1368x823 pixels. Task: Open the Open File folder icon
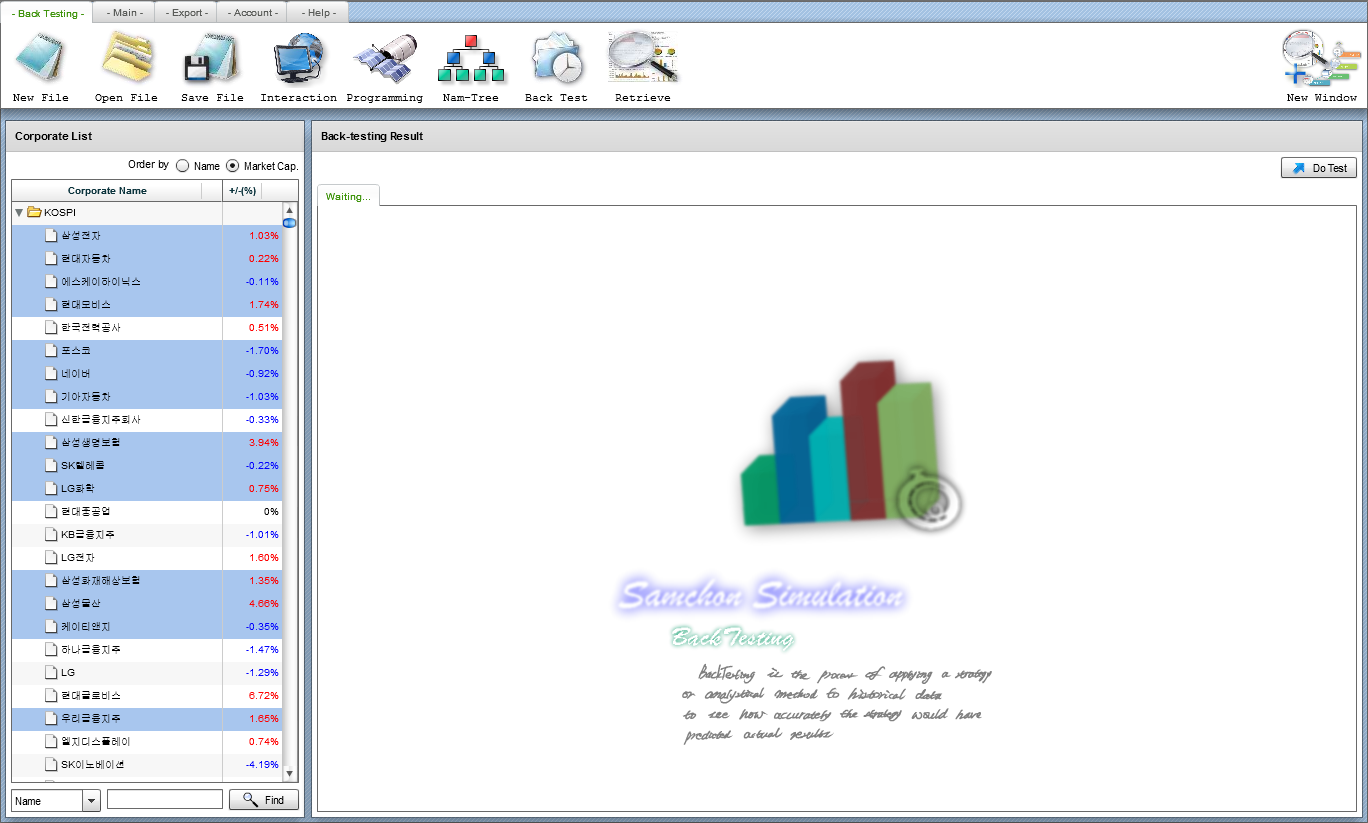126,58
